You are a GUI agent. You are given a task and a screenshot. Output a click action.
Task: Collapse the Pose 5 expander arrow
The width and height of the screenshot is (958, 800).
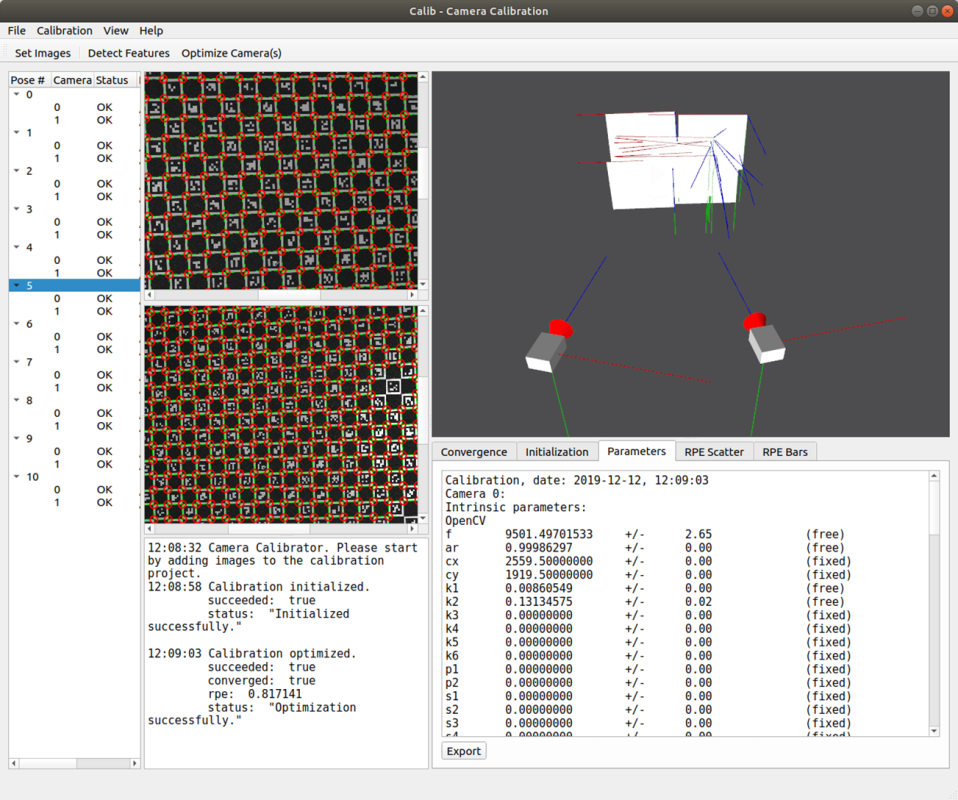pos(17,286)
